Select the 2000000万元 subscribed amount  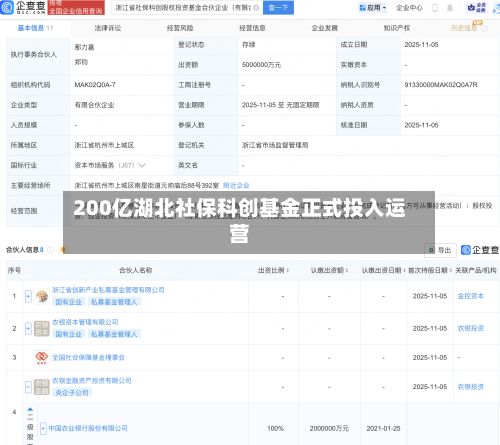click(329, 428)
